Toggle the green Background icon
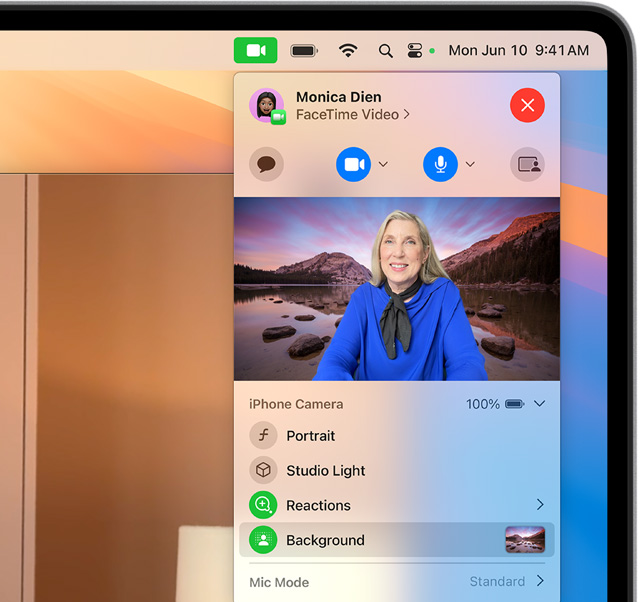Screen dimensions: 640x602 (x=263, y=540)
